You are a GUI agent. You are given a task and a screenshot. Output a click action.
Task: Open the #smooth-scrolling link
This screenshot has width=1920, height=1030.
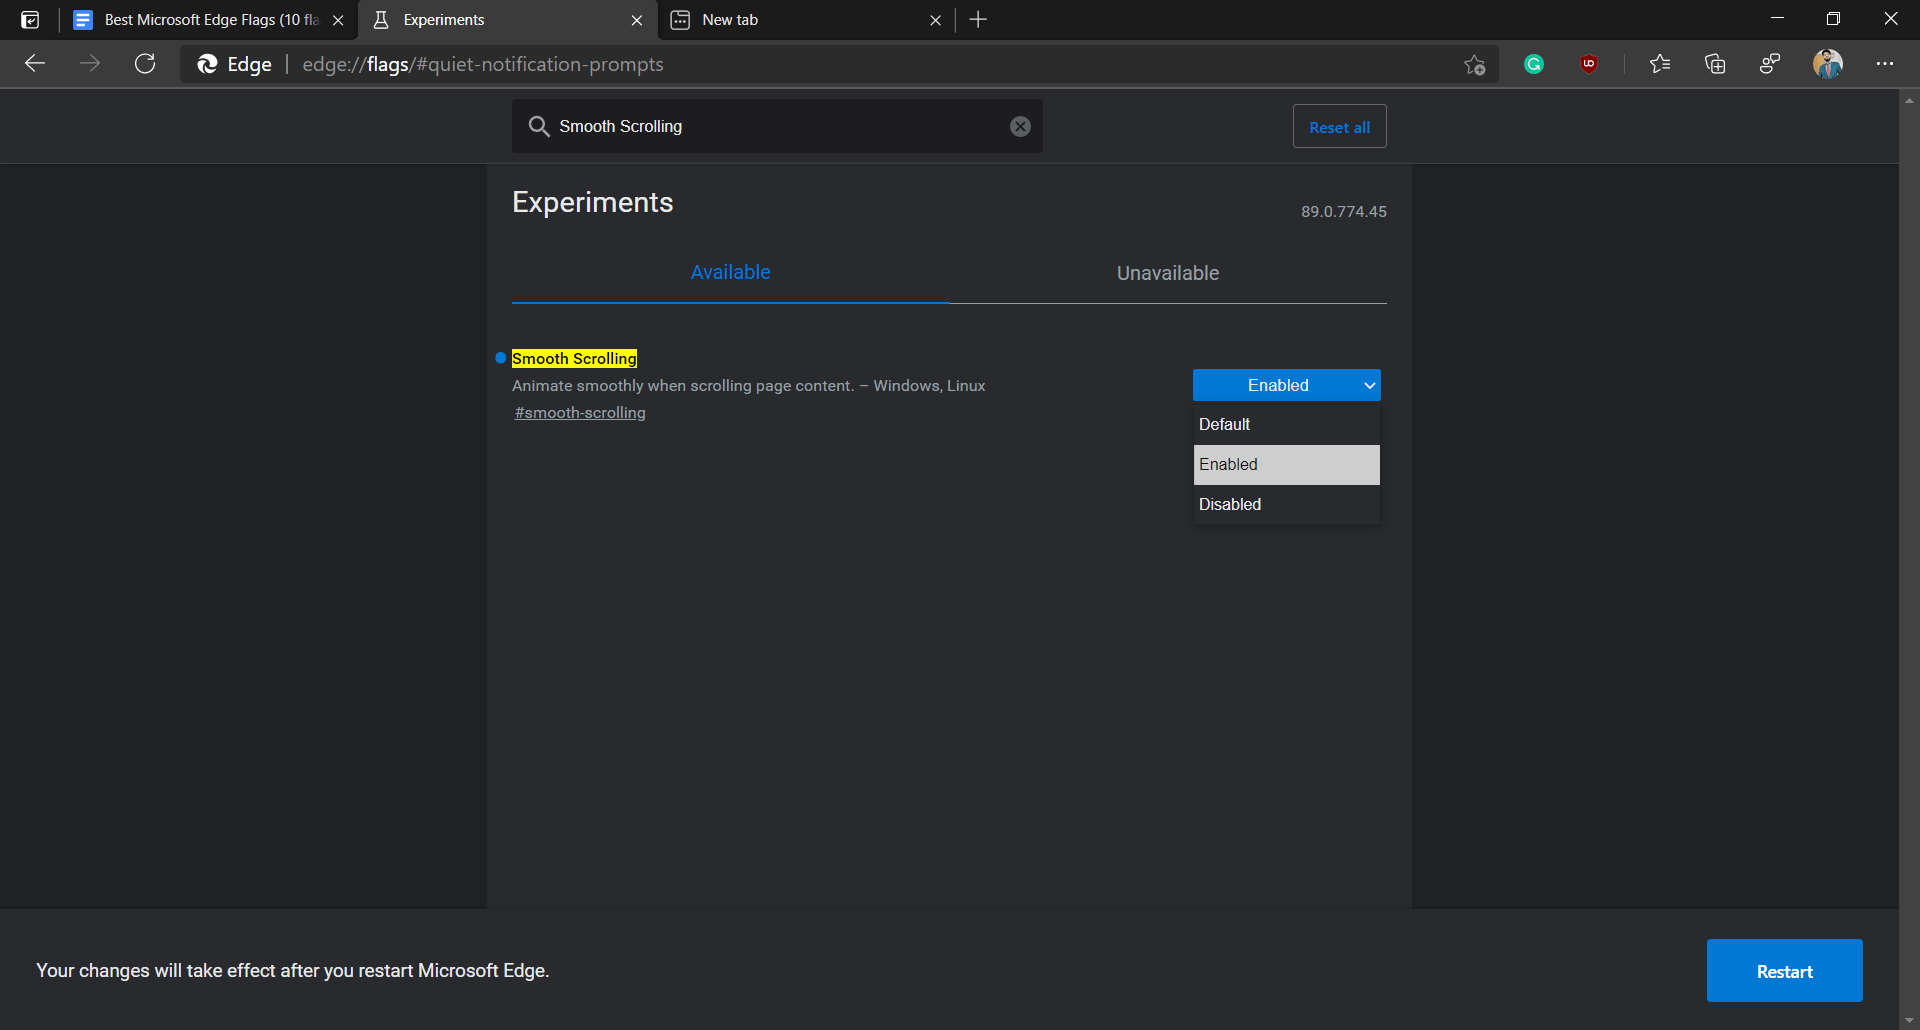[579, 412]
